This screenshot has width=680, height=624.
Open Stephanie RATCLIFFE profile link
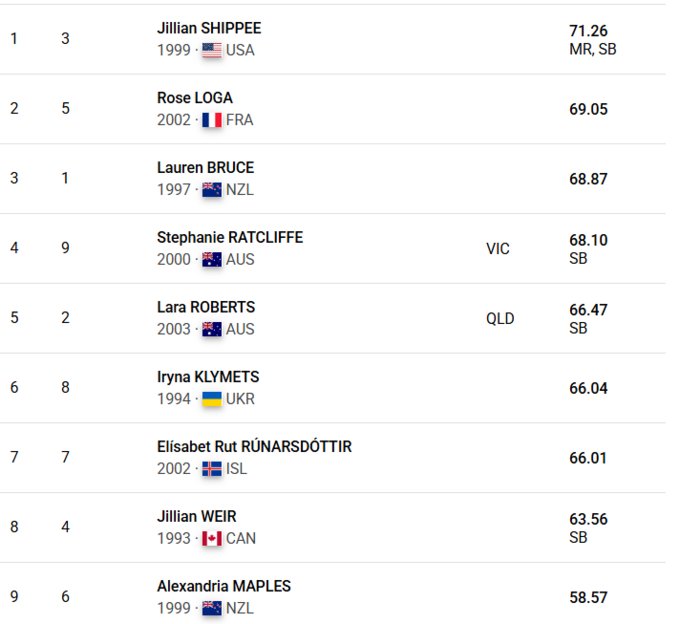(x=230, y=237)
